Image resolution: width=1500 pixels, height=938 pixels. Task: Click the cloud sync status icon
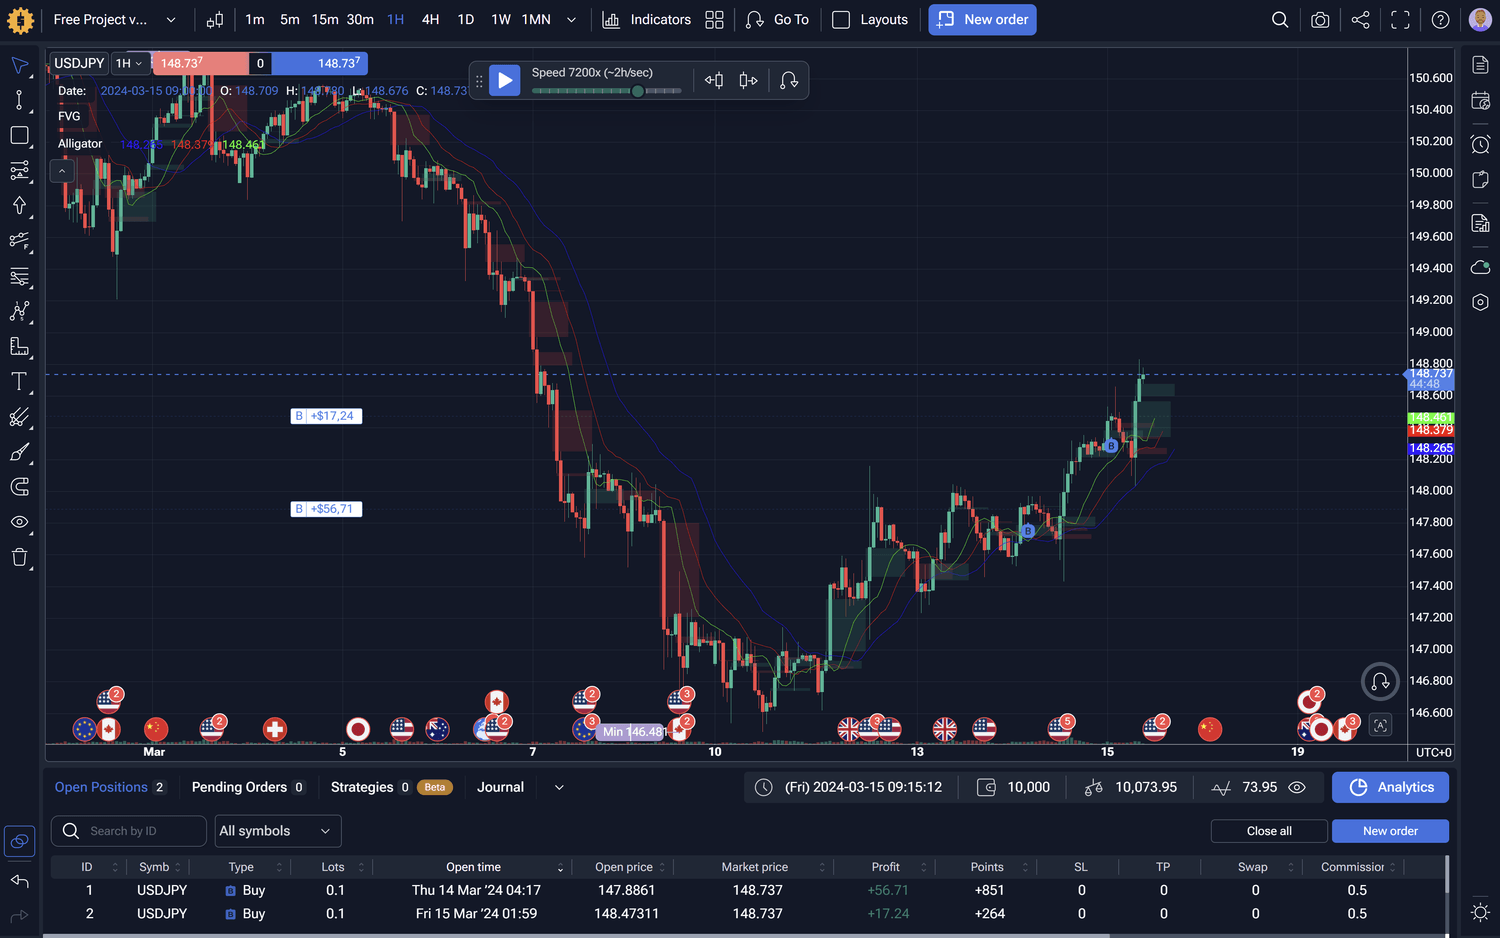click(x=1481, y=267)
